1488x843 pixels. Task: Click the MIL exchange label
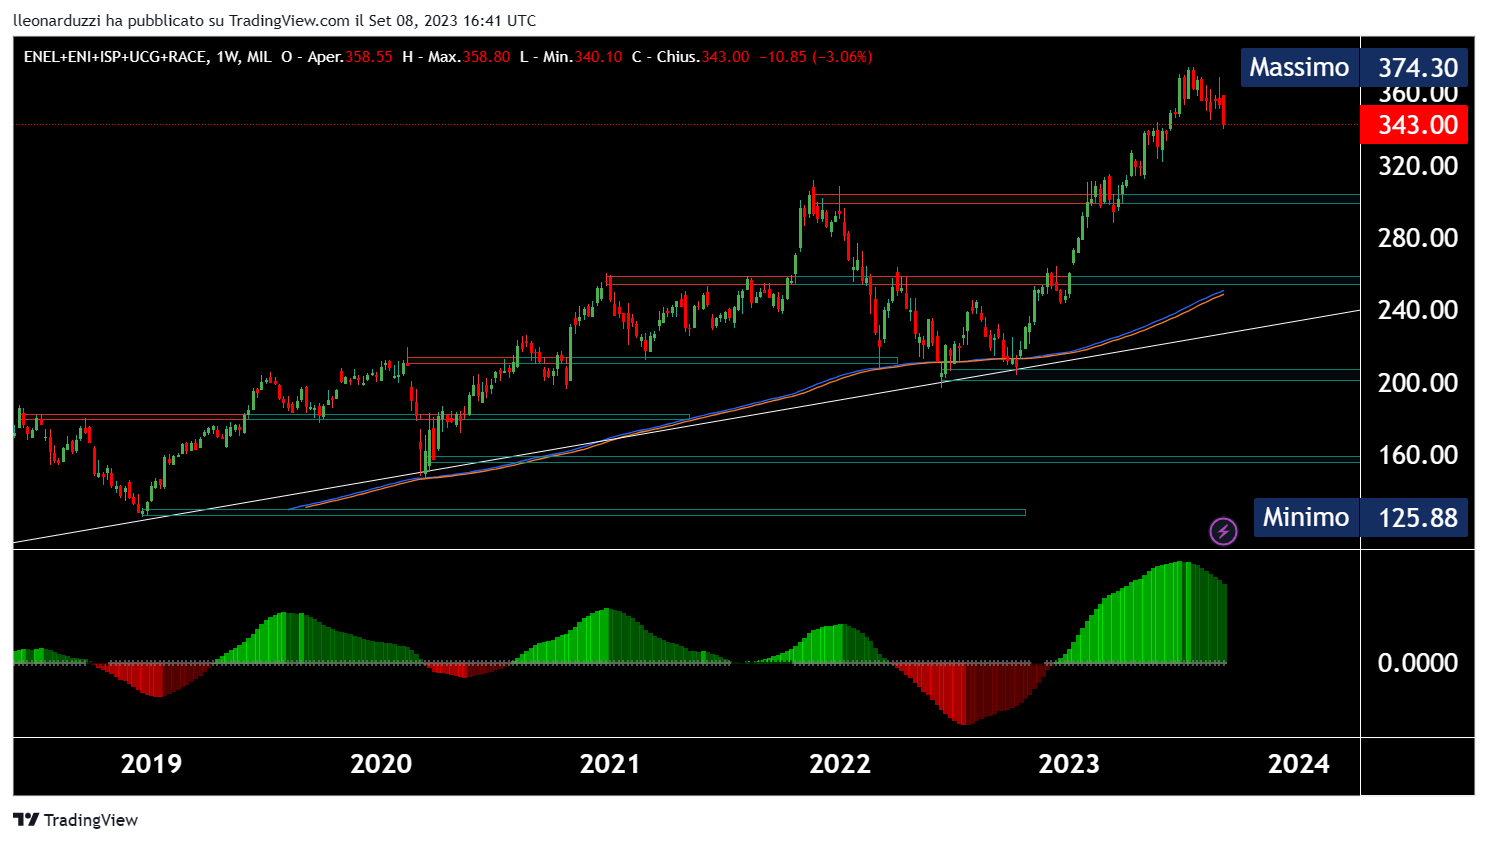coord(259,57)
